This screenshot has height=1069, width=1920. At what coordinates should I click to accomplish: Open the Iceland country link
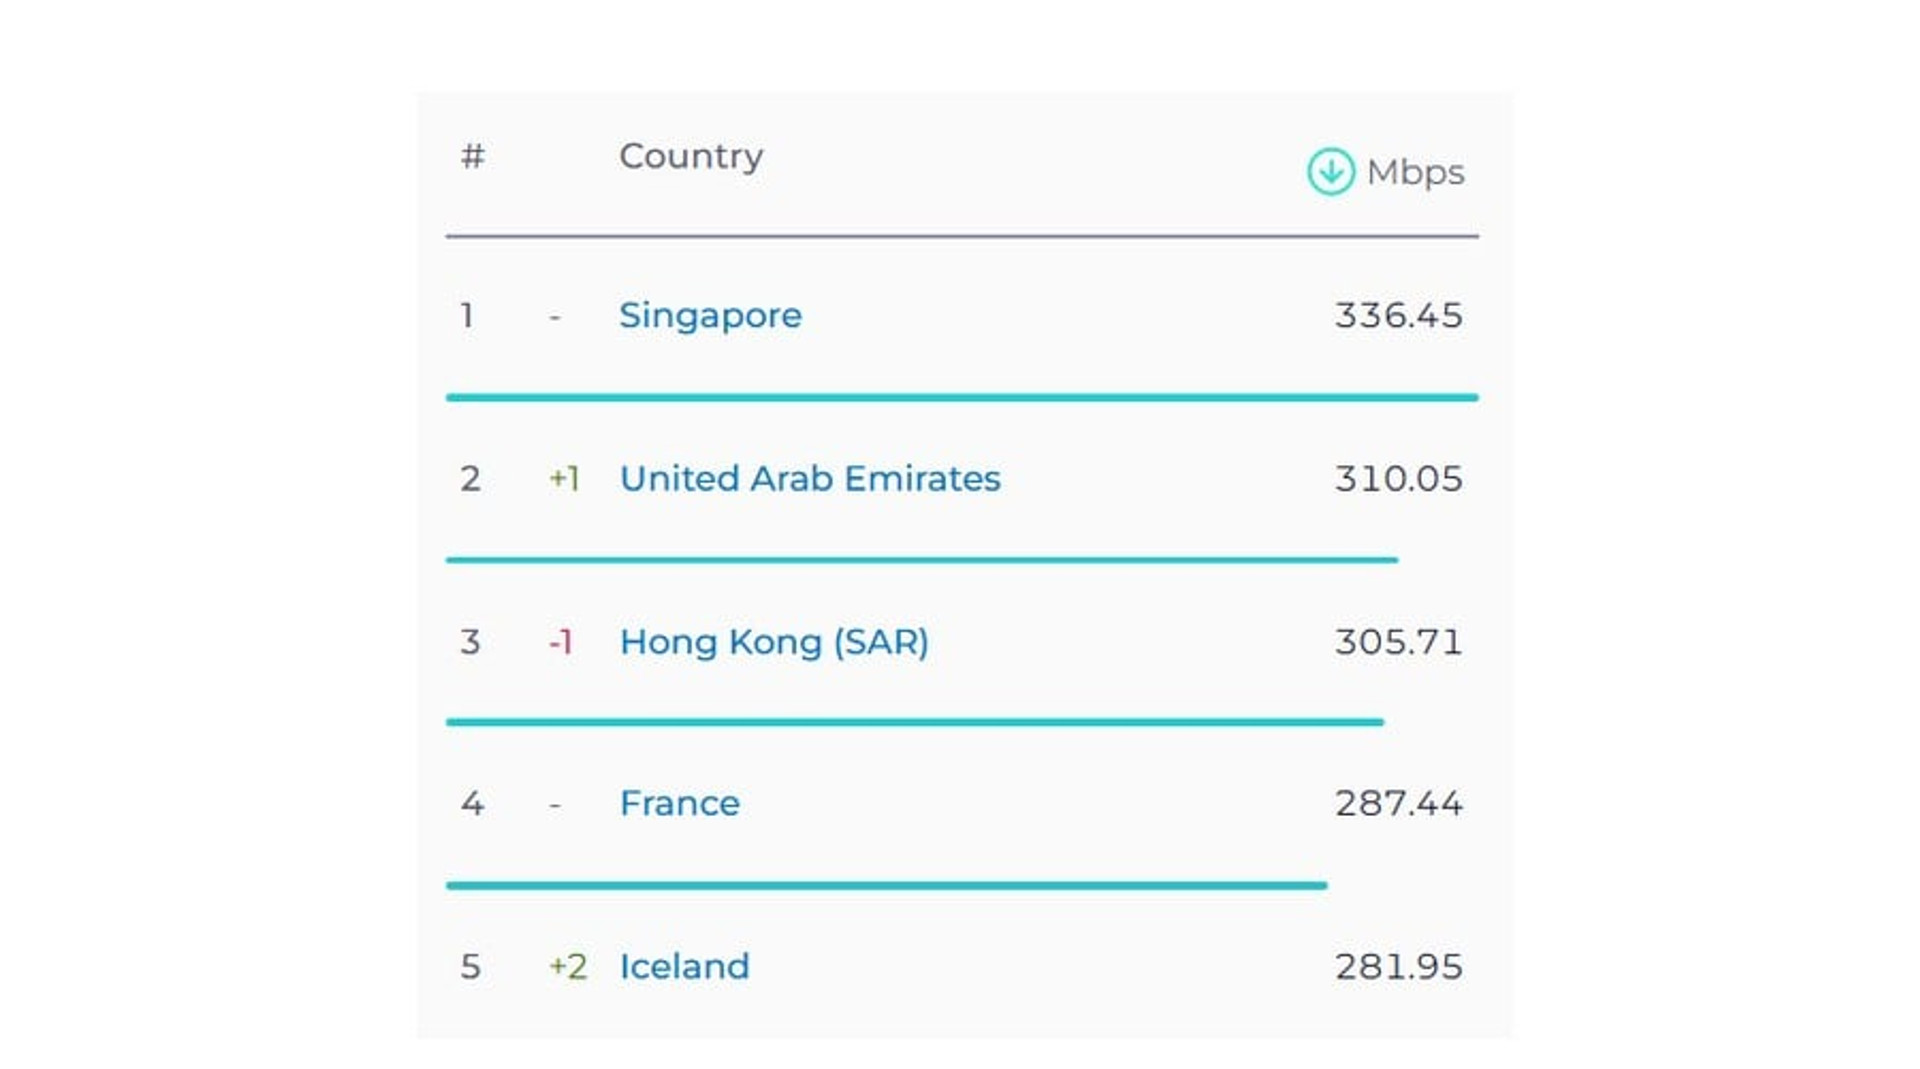[x=684, y=967]
